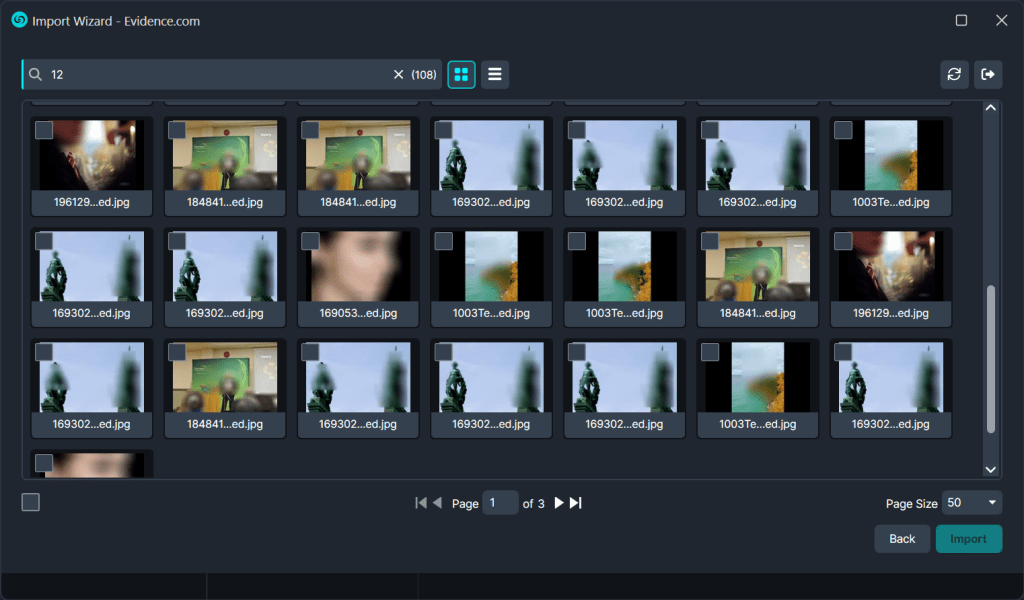The height and width of the screenshot is (600, 1024).
Task: Jump to first page arrow
Action: [420, 503]
